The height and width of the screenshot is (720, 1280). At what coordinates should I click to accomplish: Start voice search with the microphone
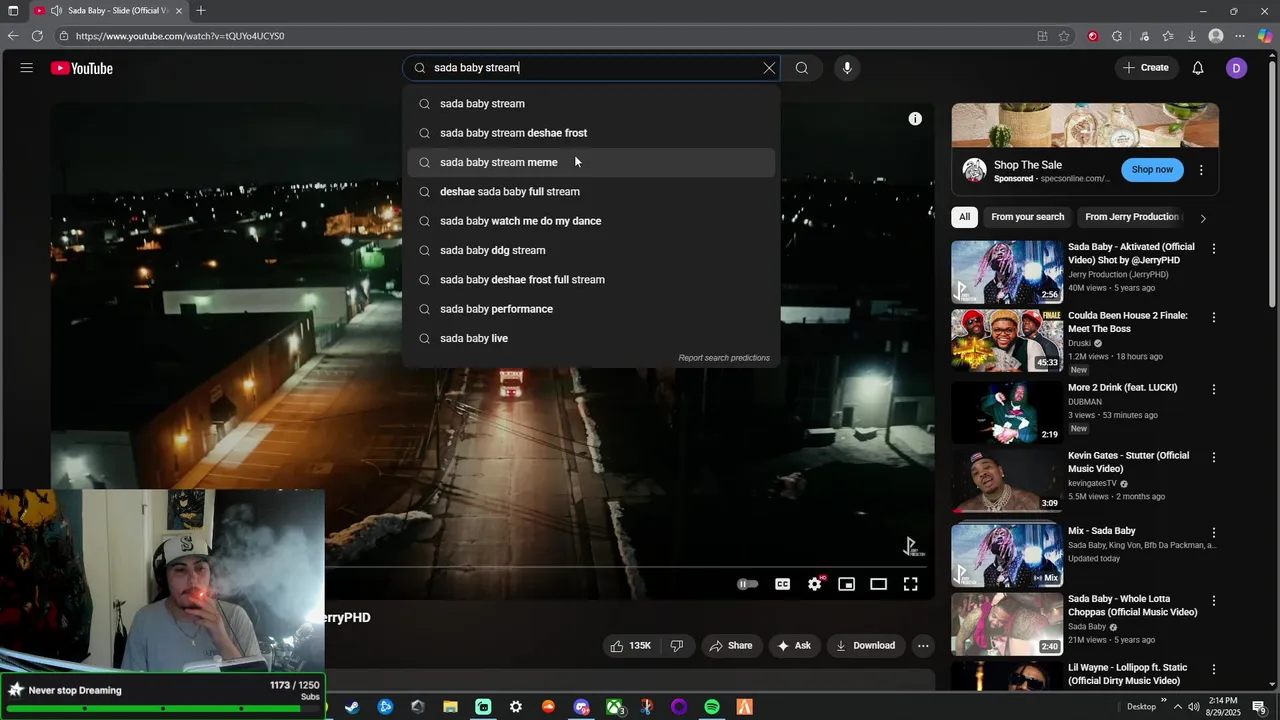(x=847, y=68)
